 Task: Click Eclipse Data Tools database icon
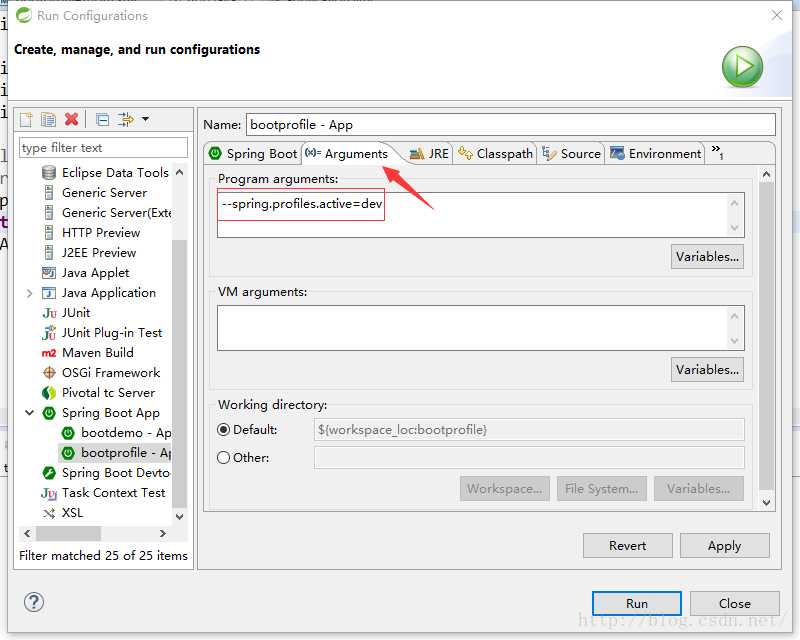click(x=49, y=173)
